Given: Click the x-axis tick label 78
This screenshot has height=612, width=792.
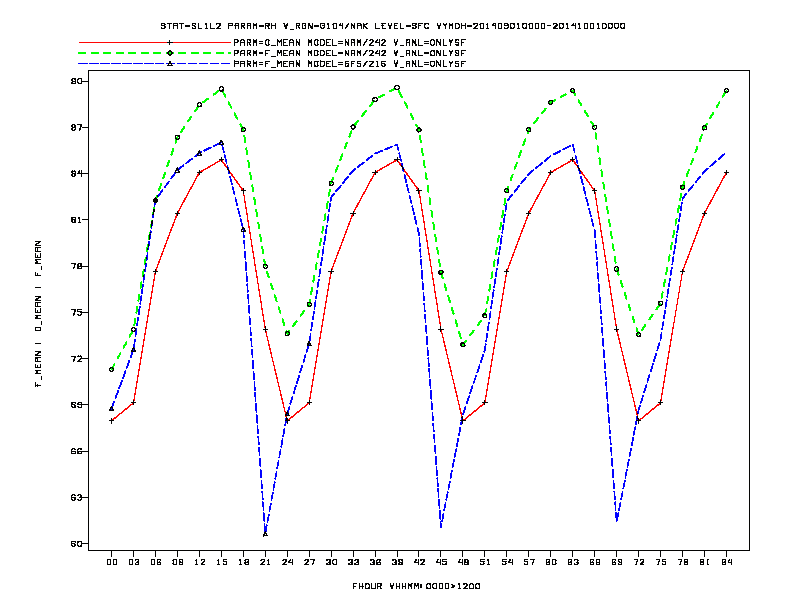Looking at the screenshot, I should (682, 562).
